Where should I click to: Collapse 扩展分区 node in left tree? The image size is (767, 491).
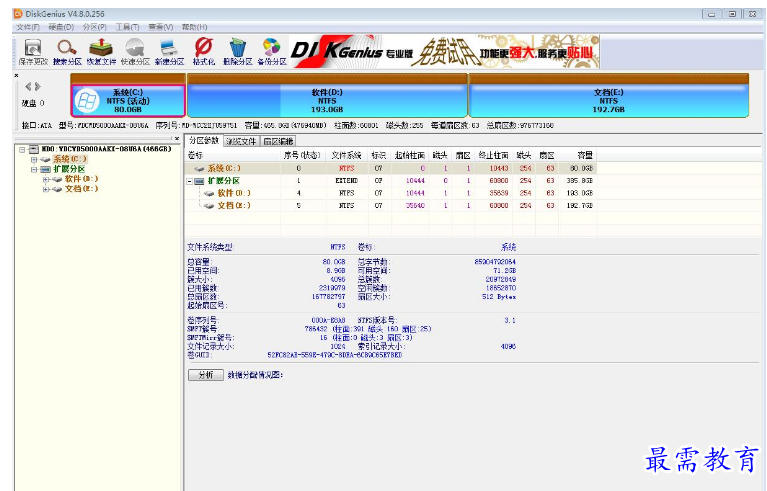34,169
